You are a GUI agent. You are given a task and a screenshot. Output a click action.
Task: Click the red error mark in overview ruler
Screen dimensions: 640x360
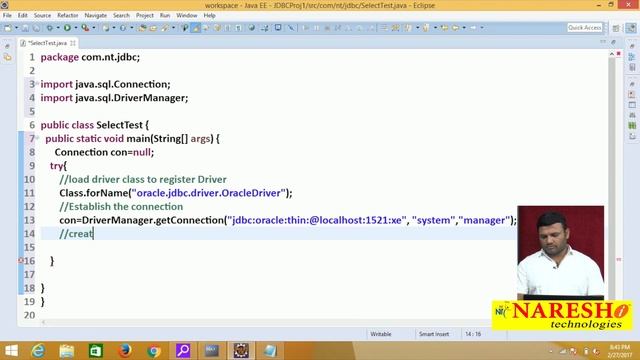click(619, 260)
